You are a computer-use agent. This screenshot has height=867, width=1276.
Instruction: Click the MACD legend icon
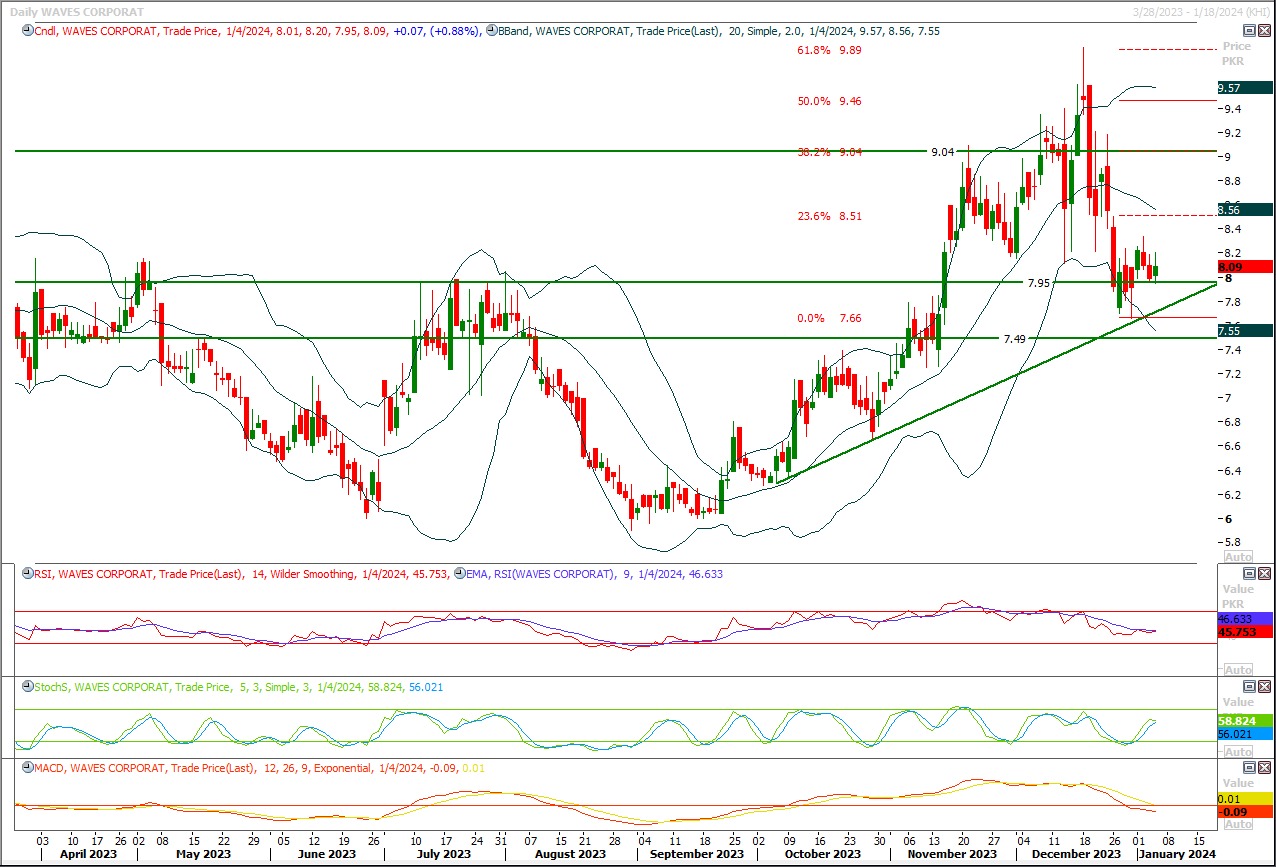click(x=26, y=768)
